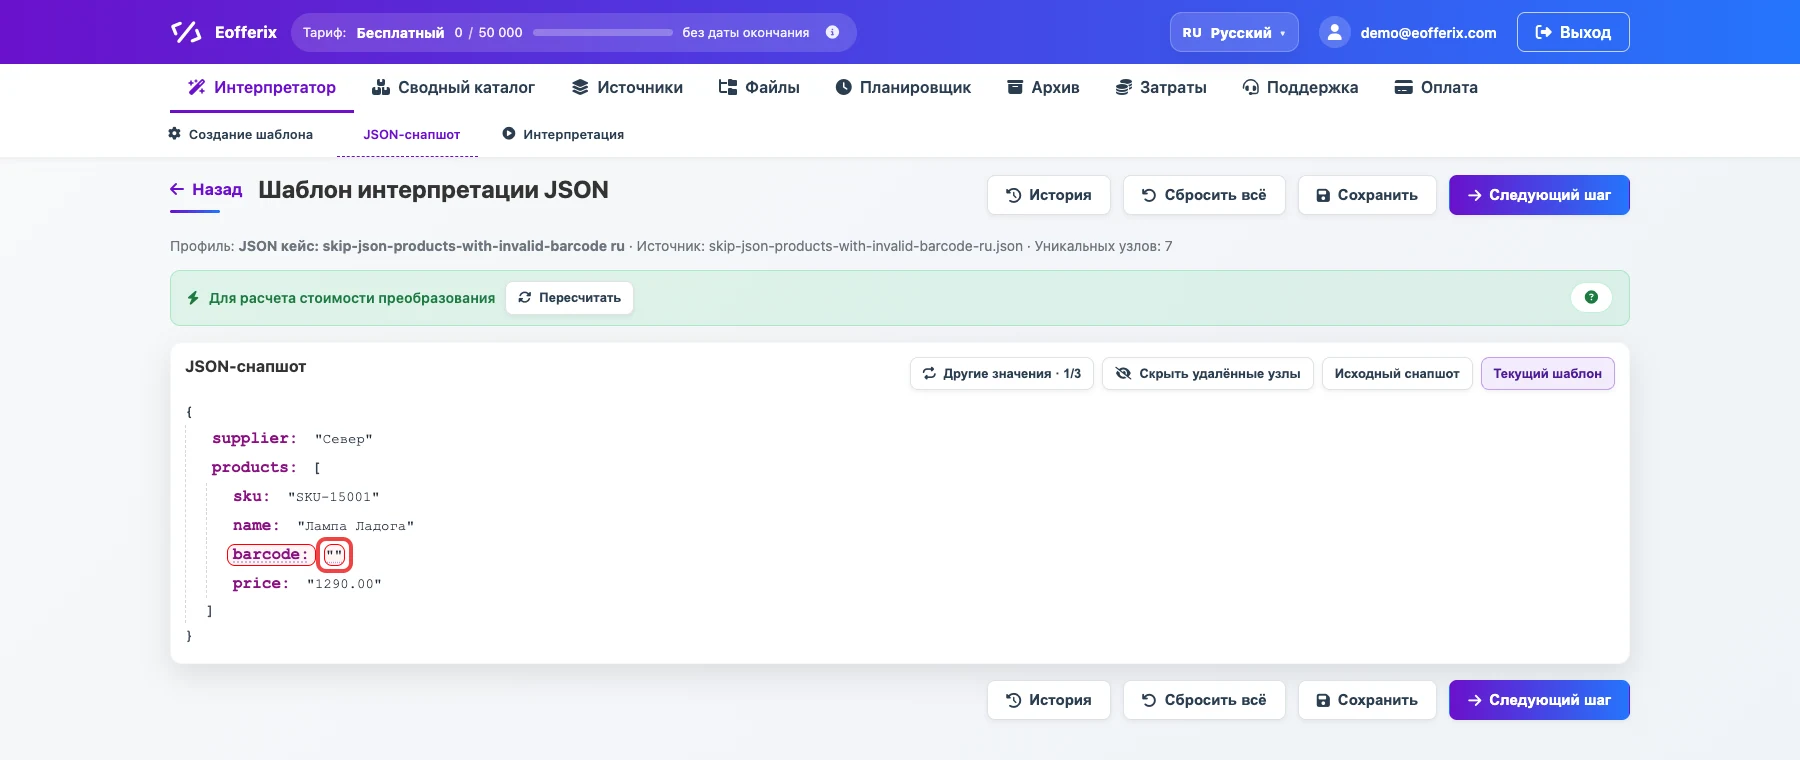Viewport: 1800px width, 760px height.
Task: Click Пересчитать button
Action: tap(569, 298)
